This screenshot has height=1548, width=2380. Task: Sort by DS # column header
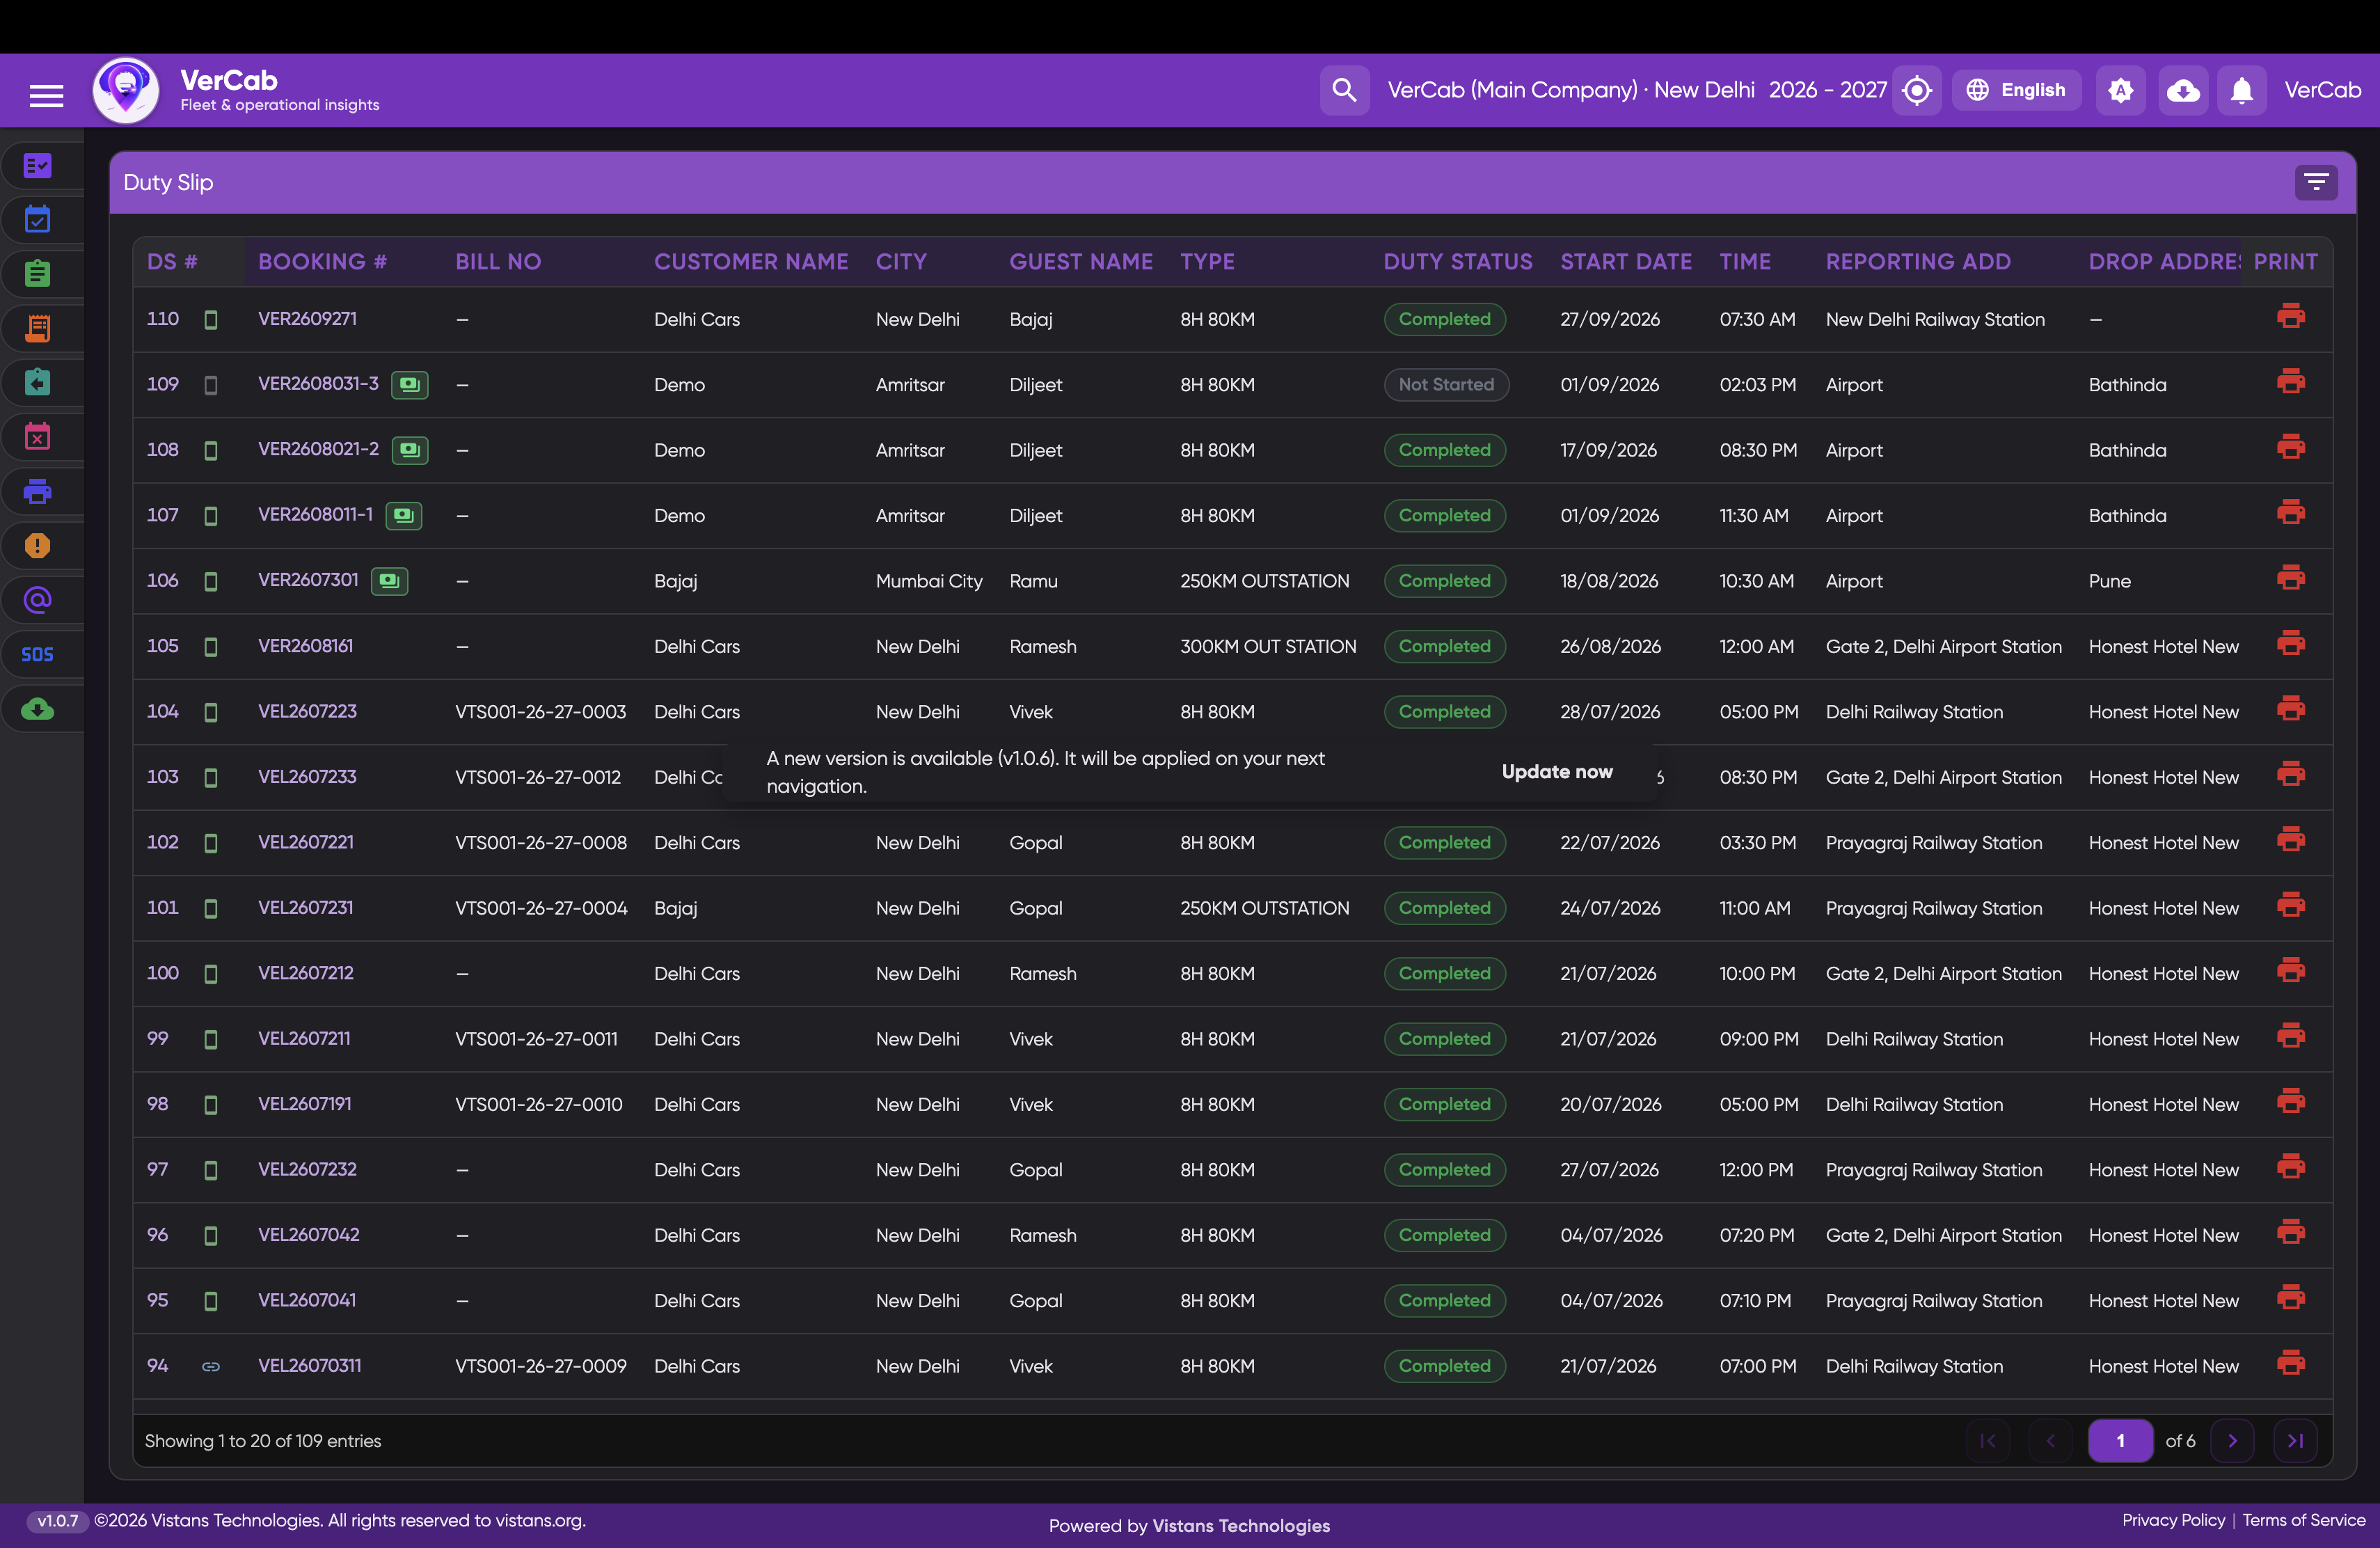point(172,262)
